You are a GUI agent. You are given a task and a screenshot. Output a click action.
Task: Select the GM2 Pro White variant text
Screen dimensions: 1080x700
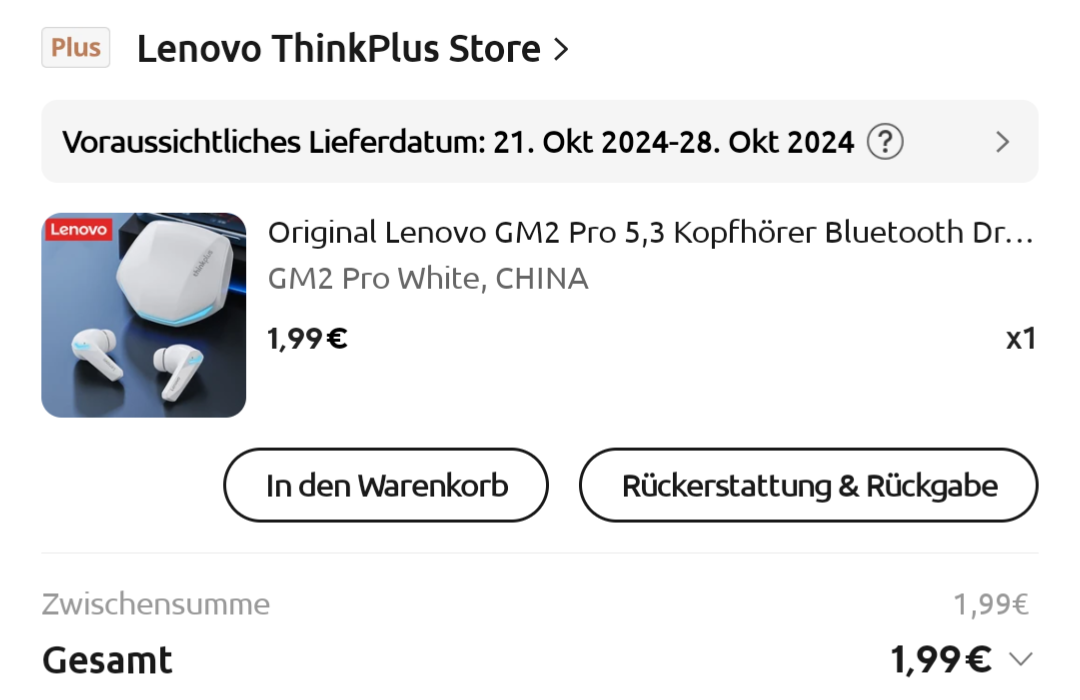[x=428, y=278]
